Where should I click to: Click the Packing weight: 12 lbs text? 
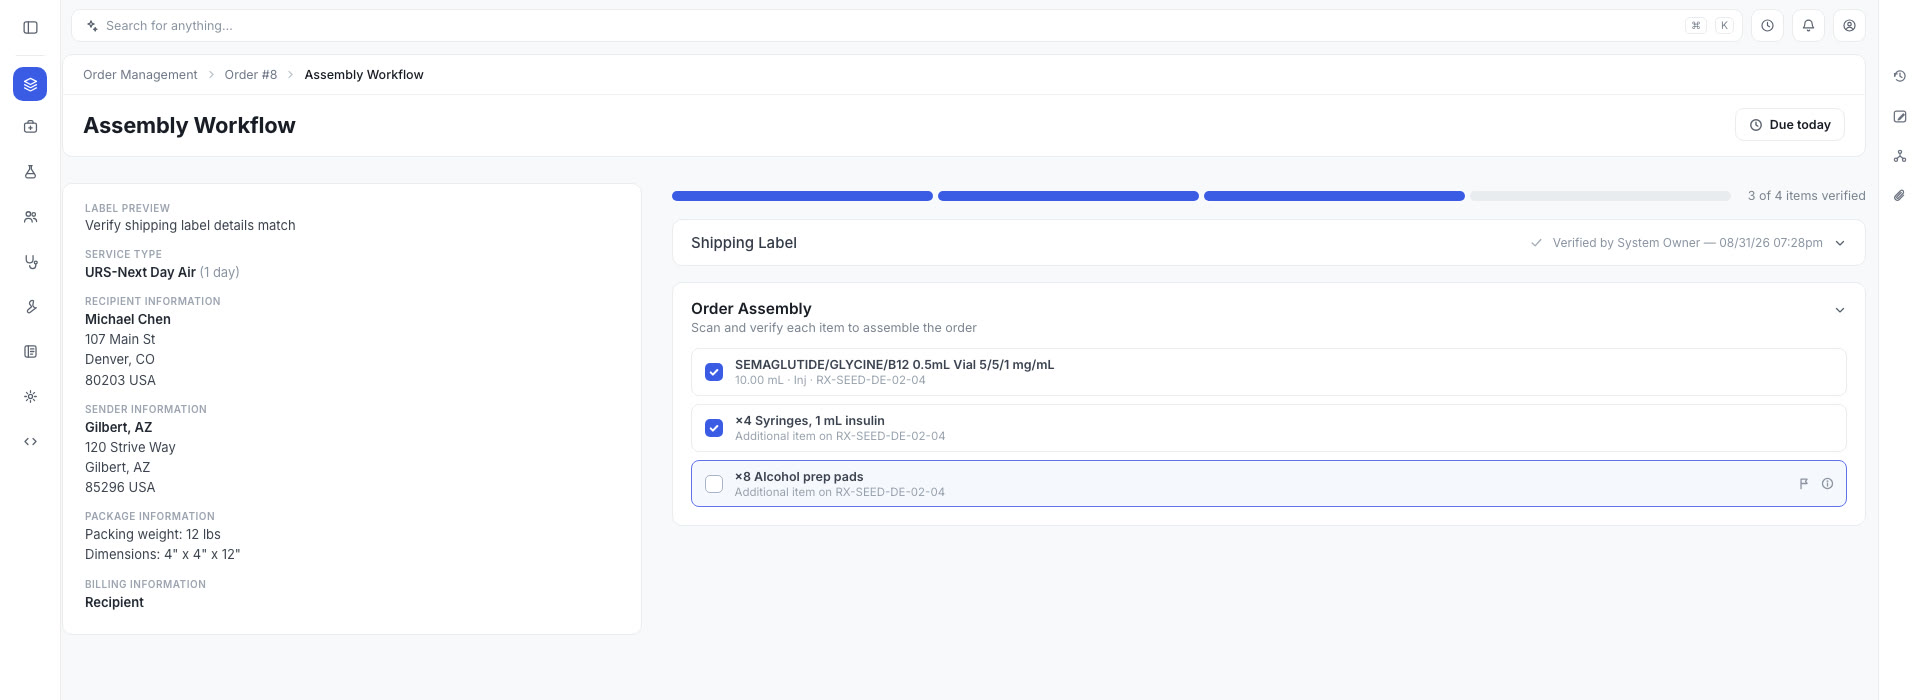coord(153,534)
